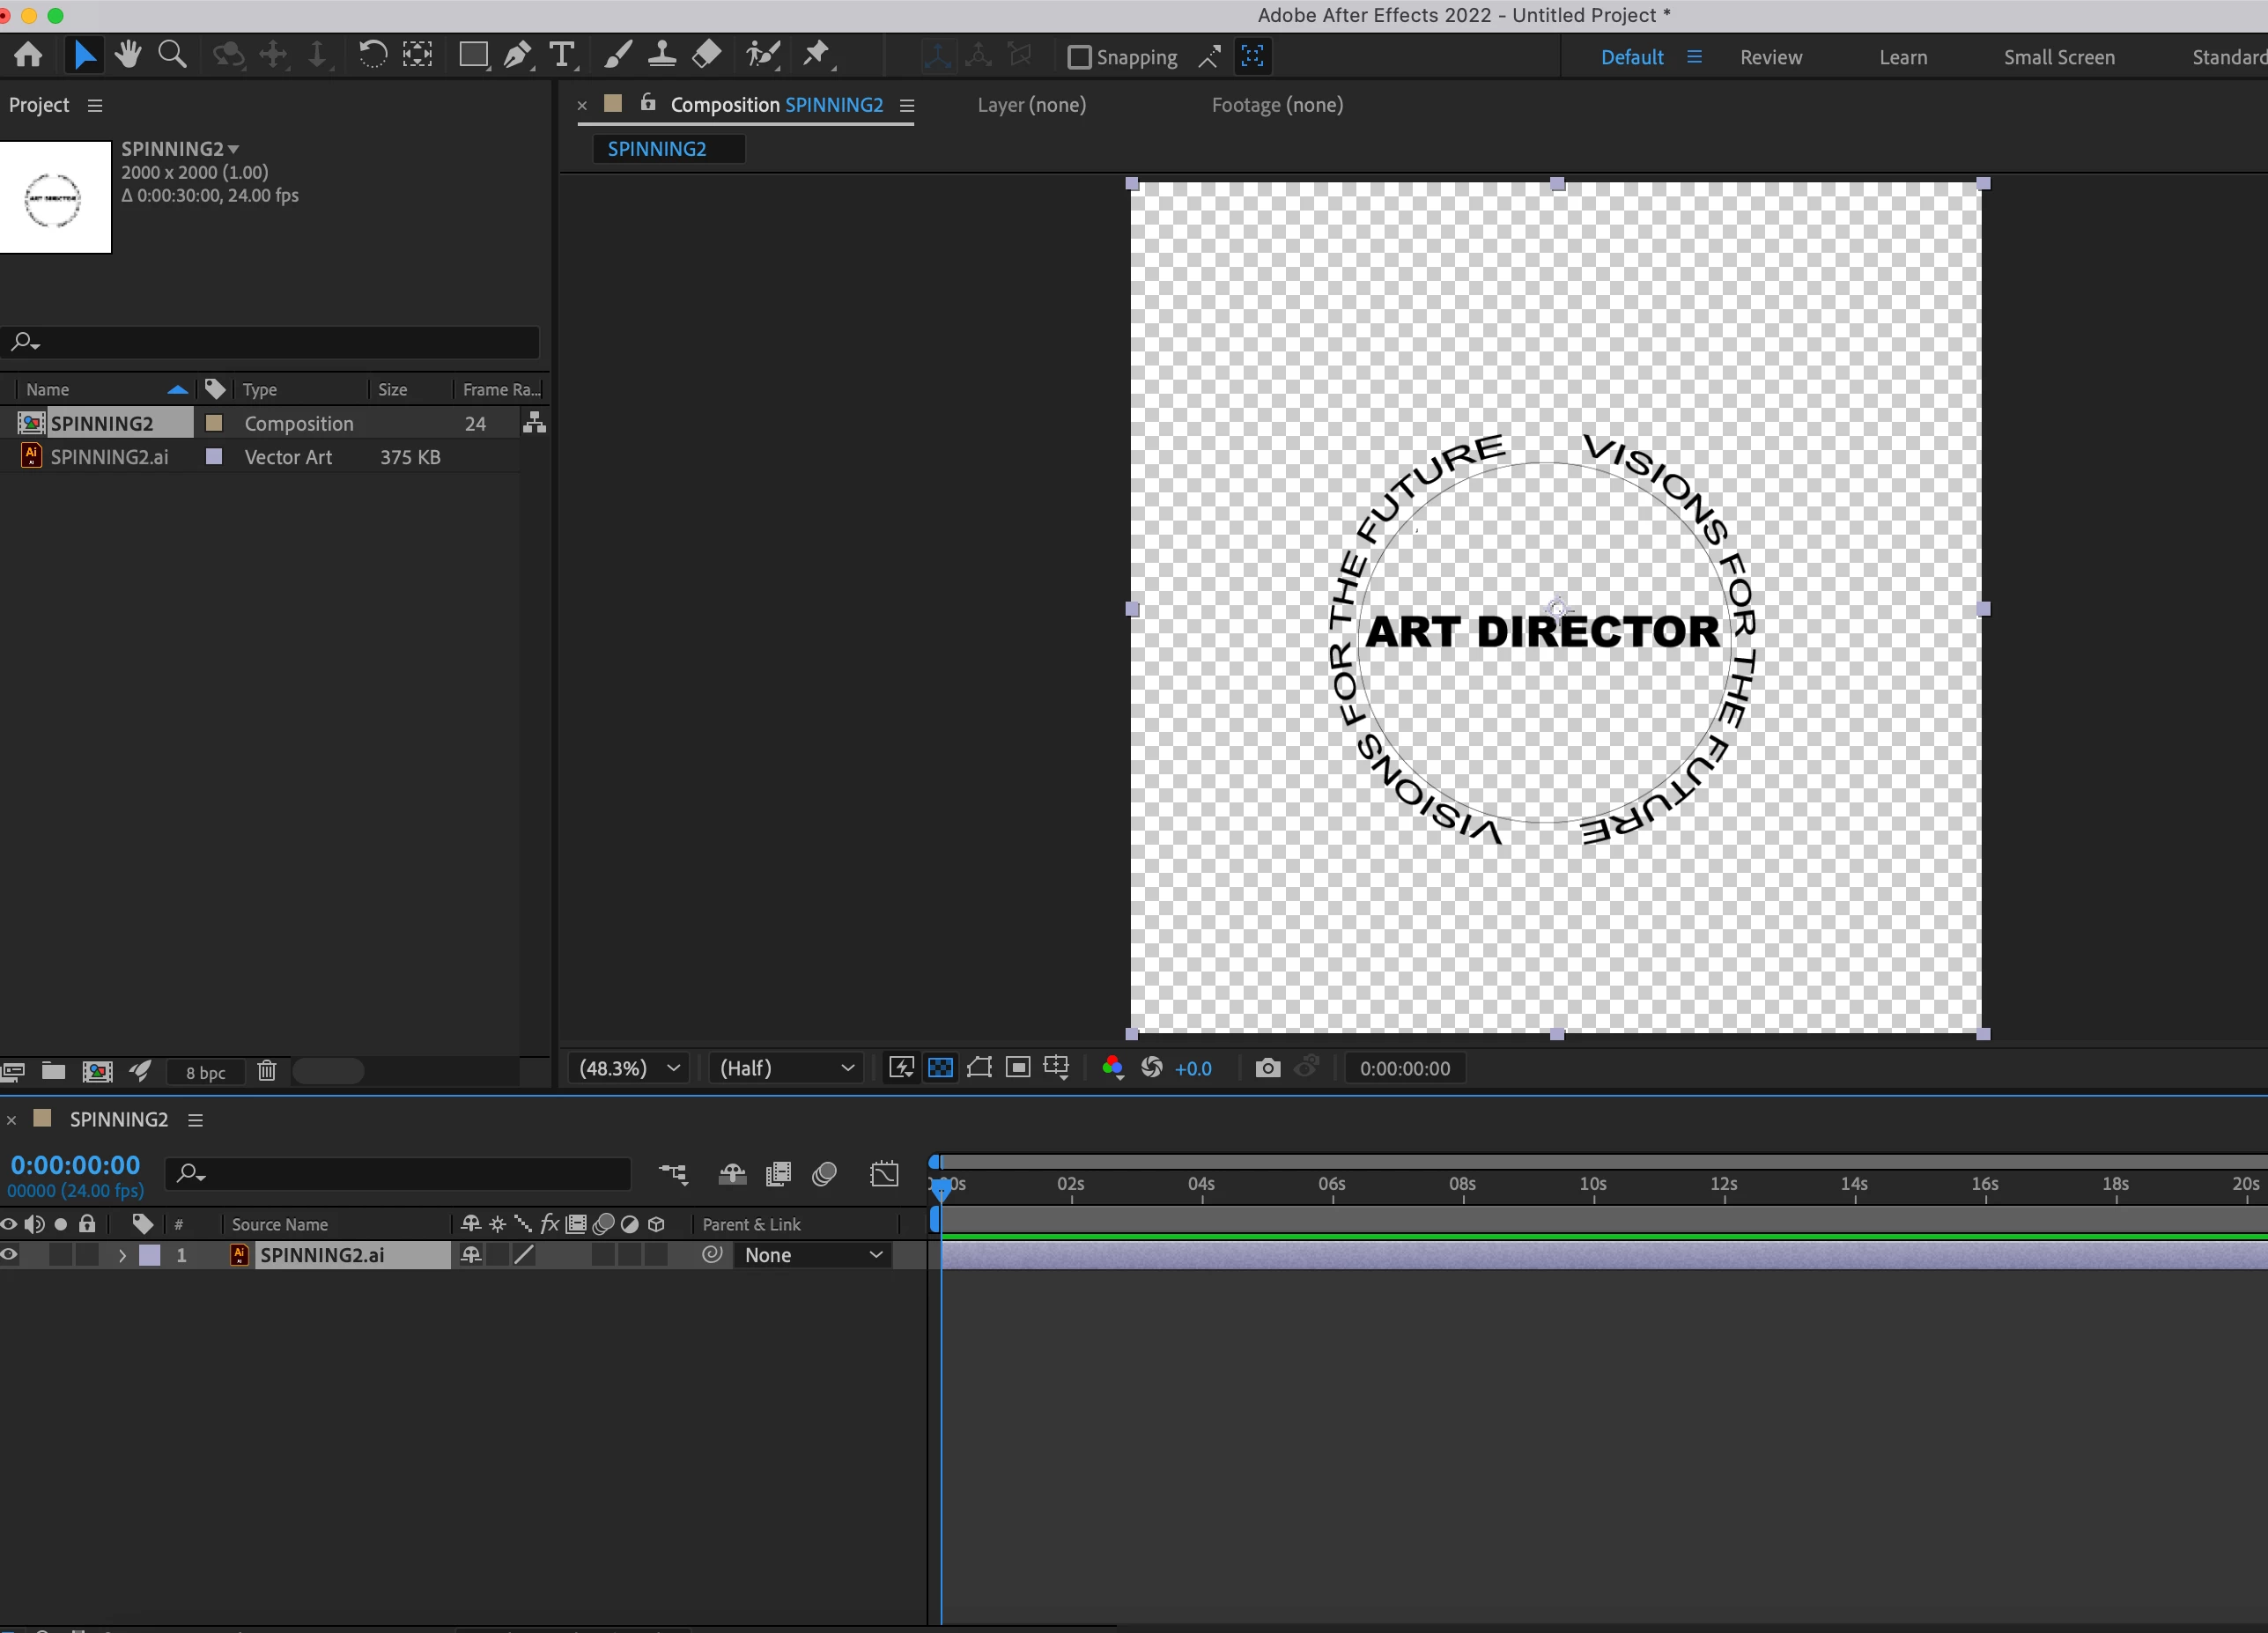Click the Delete trash icon in Project panel

pos(266,1071)
